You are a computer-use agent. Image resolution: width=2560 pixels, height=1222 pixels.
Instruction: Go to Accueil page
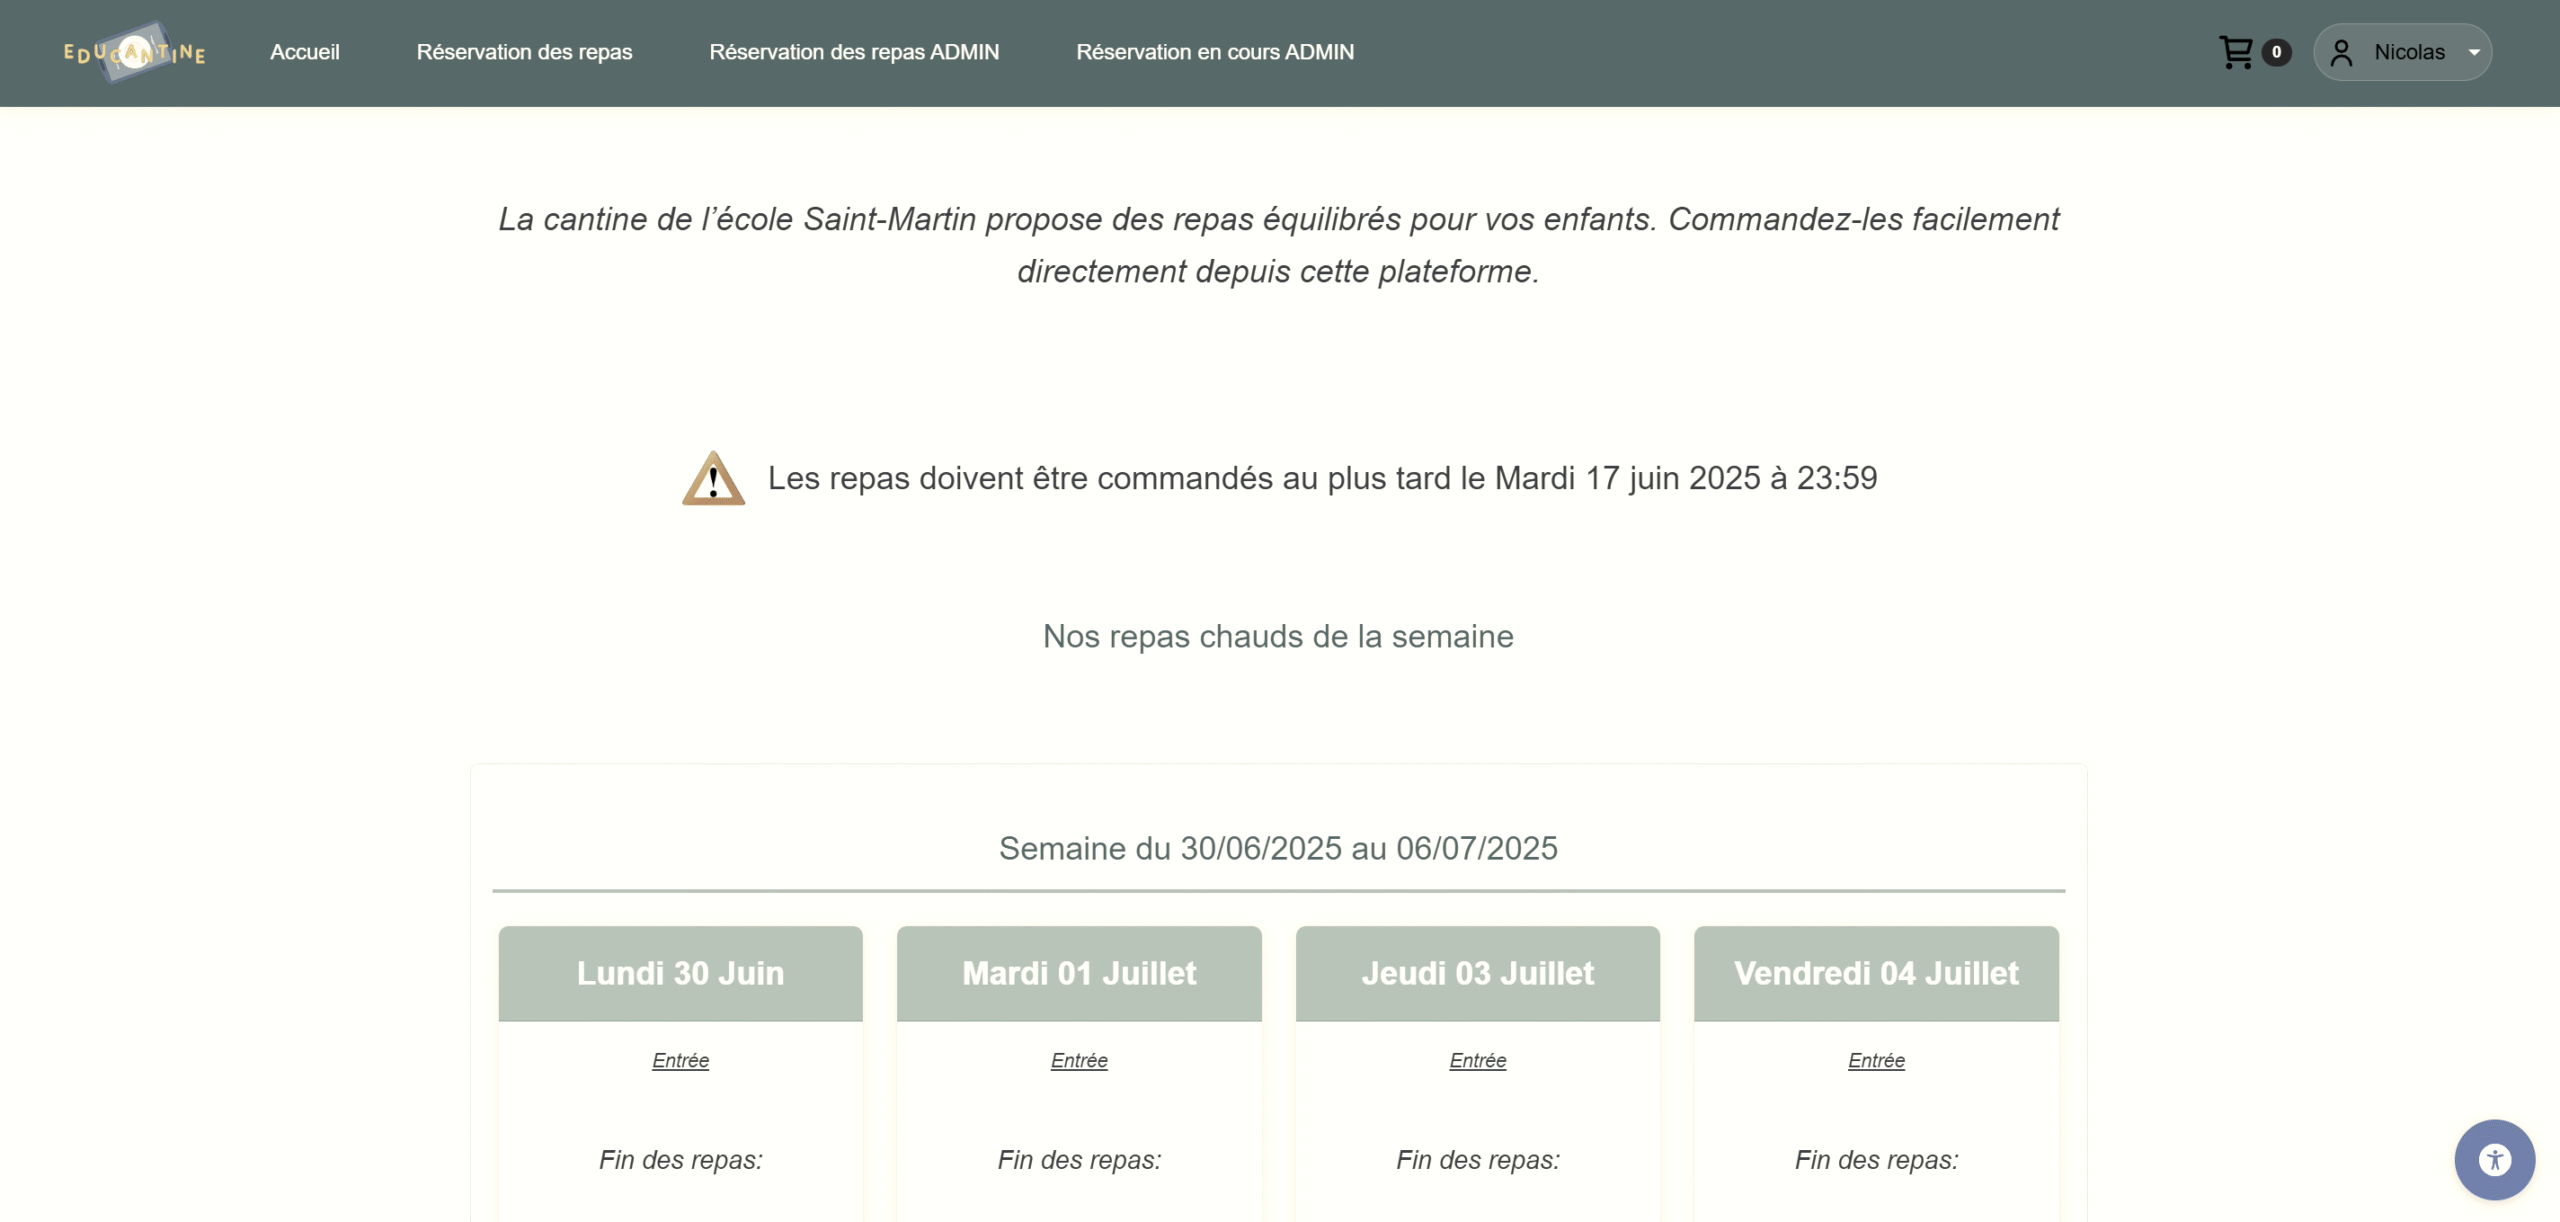(x=305, y=52)
